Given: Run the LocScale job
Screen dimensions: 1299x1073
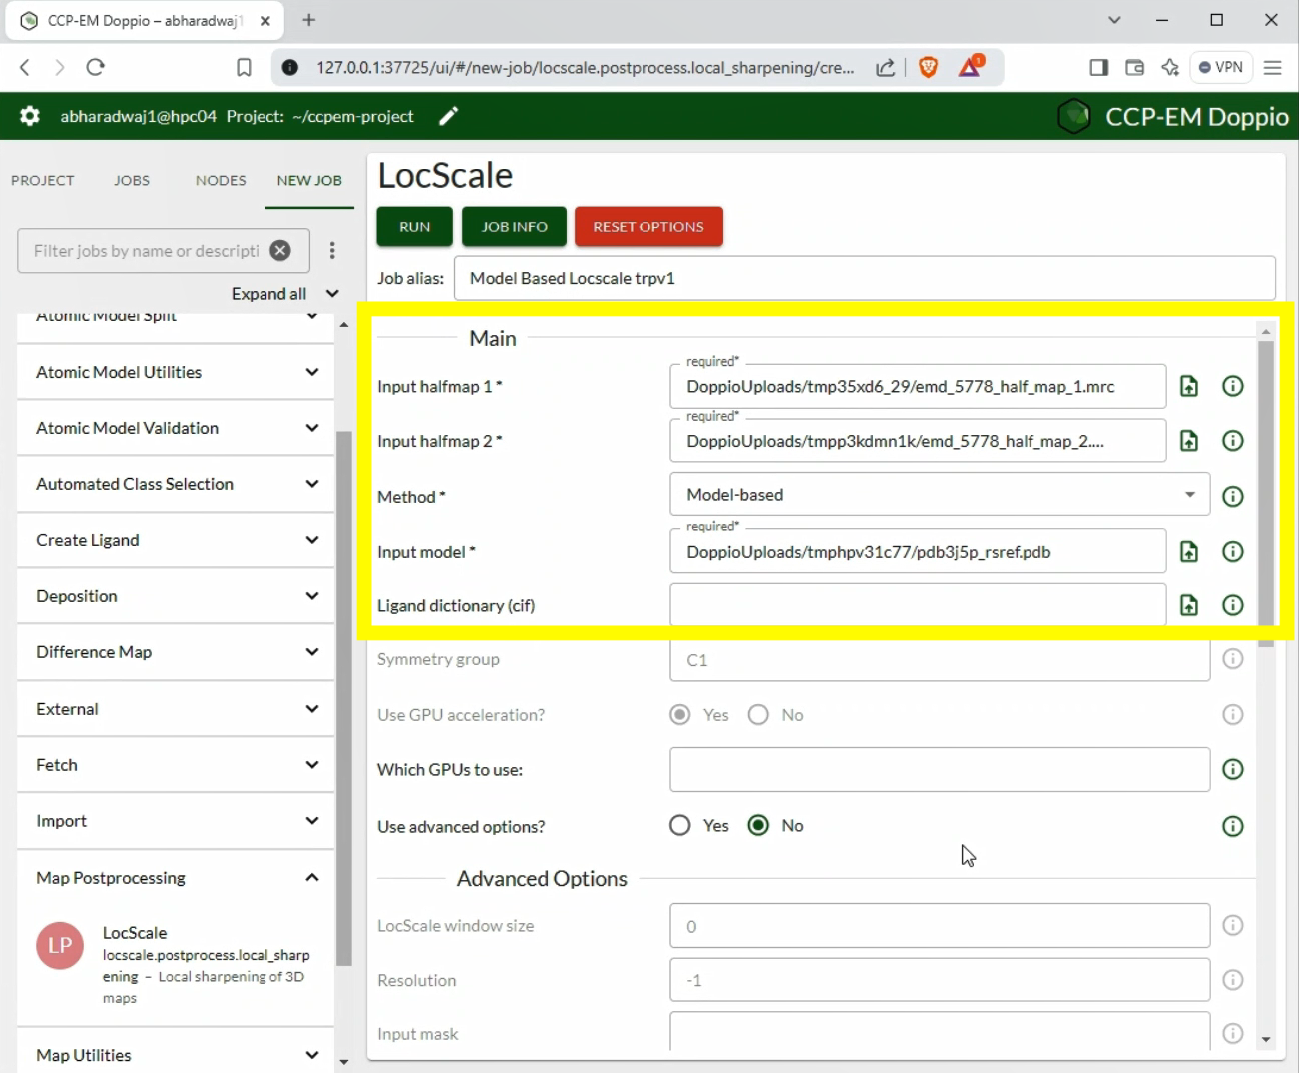Looking at the screenshot, I should click(x=414, y=227).
